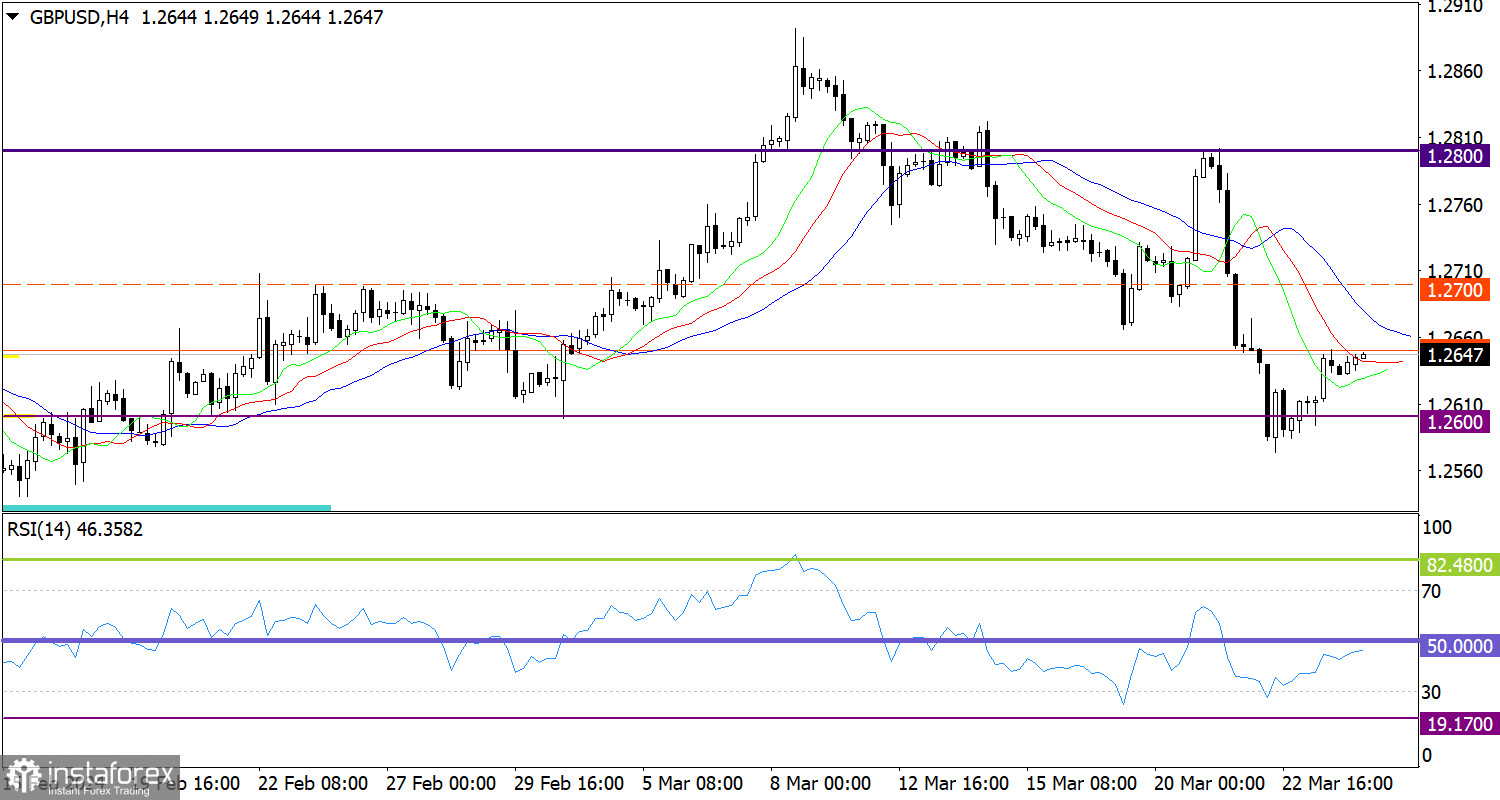Click the RSI 70 axis value
Screen dimensions: 1500x800
click(x=1432, y=591)
